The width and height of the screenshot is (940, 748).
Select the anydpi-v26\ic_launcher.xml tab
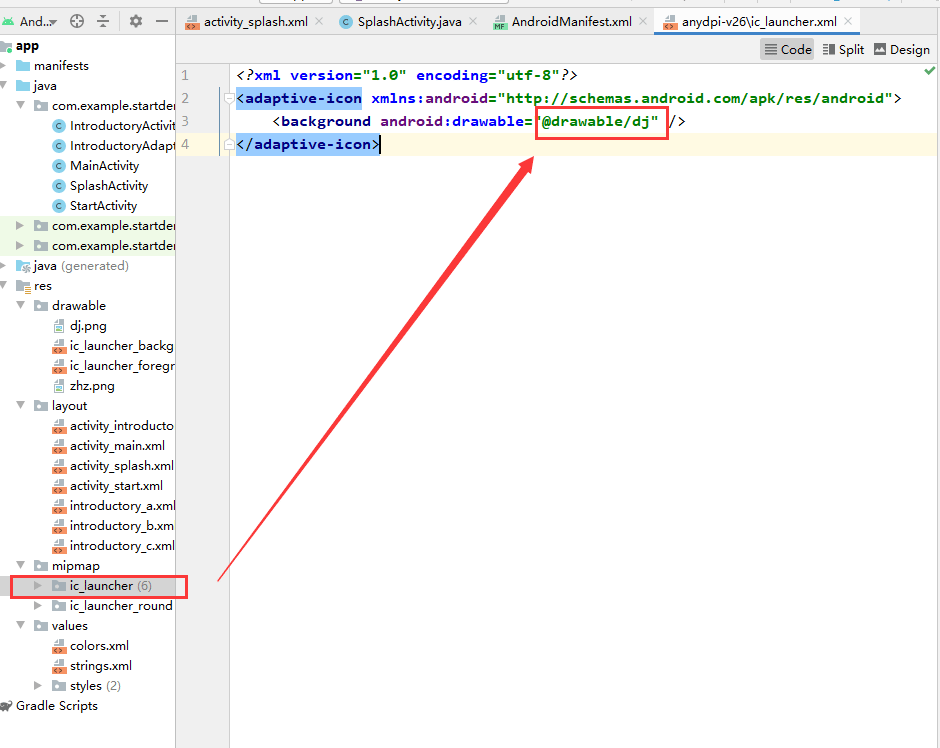coord(759,22)
